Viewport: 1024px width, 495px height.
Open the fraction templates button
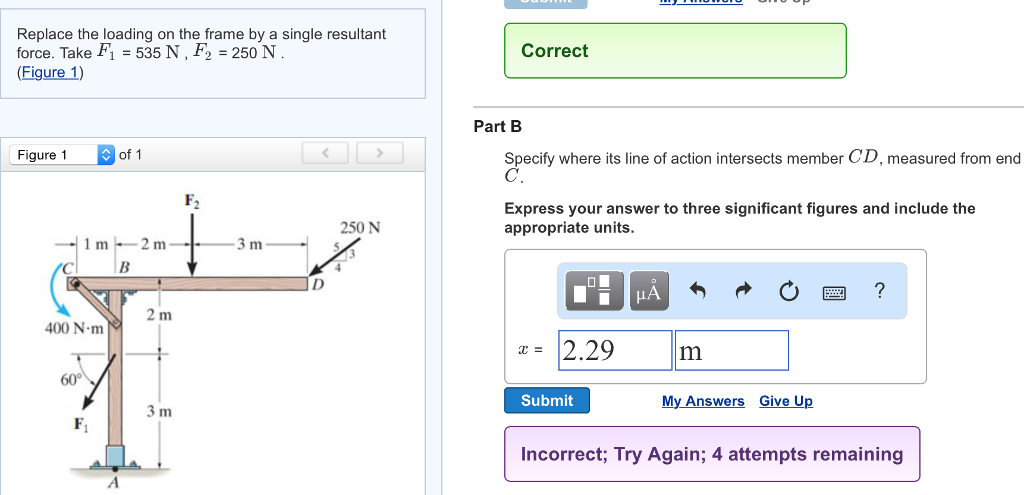pos(595,291)
